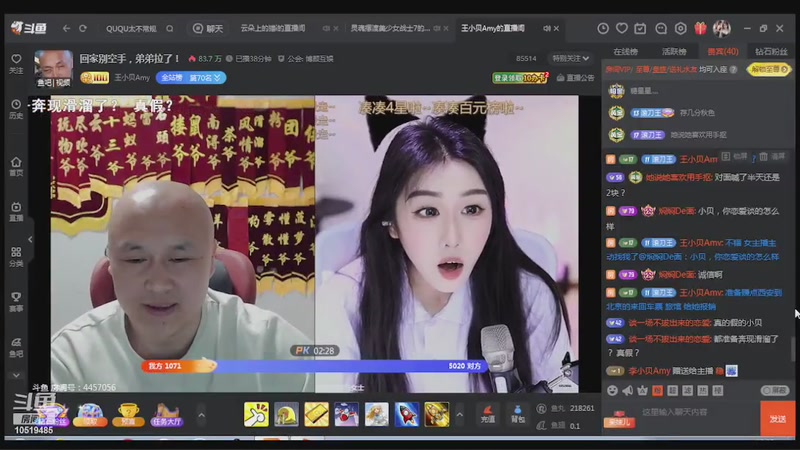This screenshot has width=800, height=450.
Task: Click the yellow 解锁至尊 button
Action: click(768, 69)
